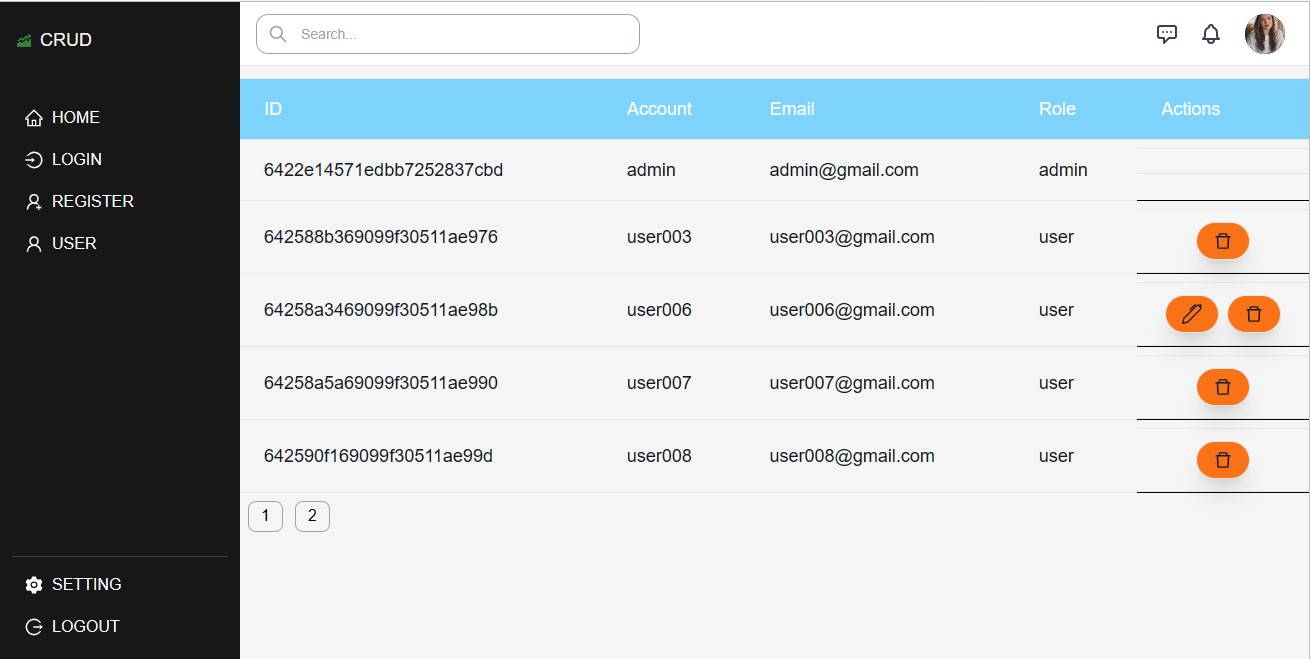1310x659 pixels.
Task: Click the Login arrow icon in sidebar
Action: point(34,160)
